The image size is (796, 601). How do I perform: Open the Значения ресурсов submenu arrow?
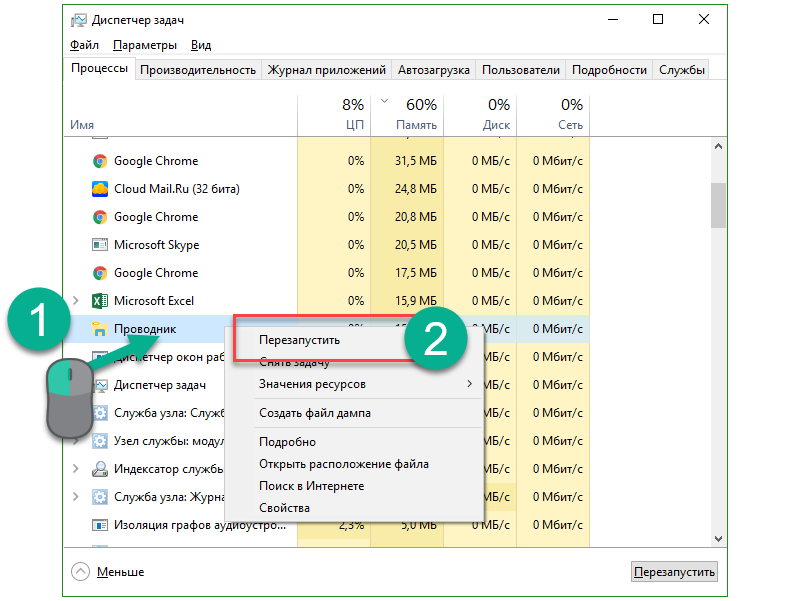click(470, 384)
